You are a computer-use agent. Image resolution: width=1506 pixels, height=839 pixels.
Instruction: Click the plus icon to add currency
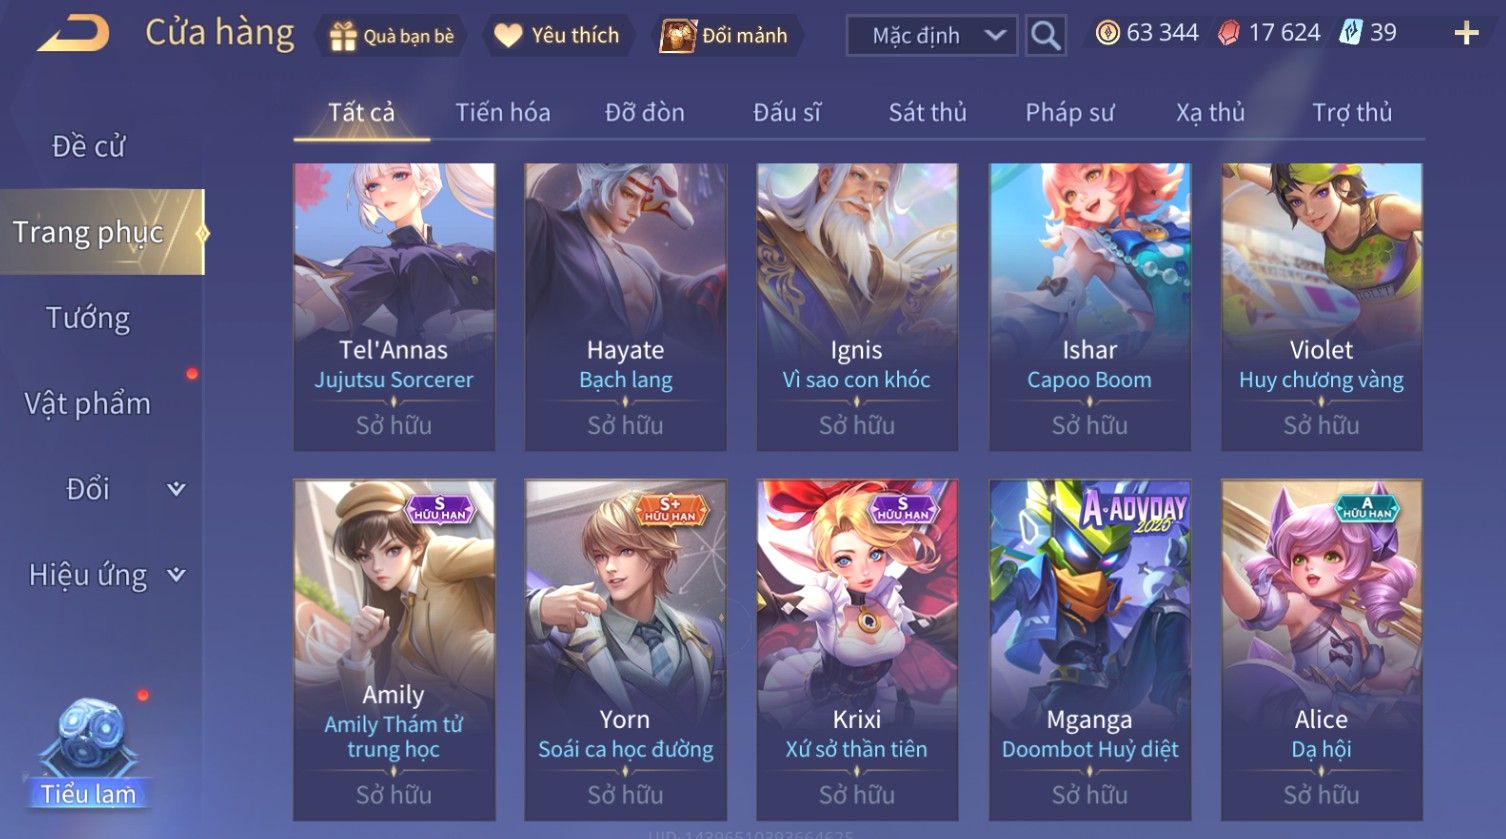[1466, 34]
